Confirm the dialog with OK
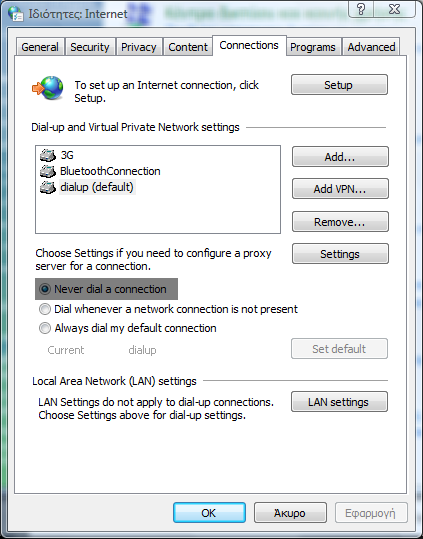The width and height of the screenshot is (423, 539). coord(209,513)
